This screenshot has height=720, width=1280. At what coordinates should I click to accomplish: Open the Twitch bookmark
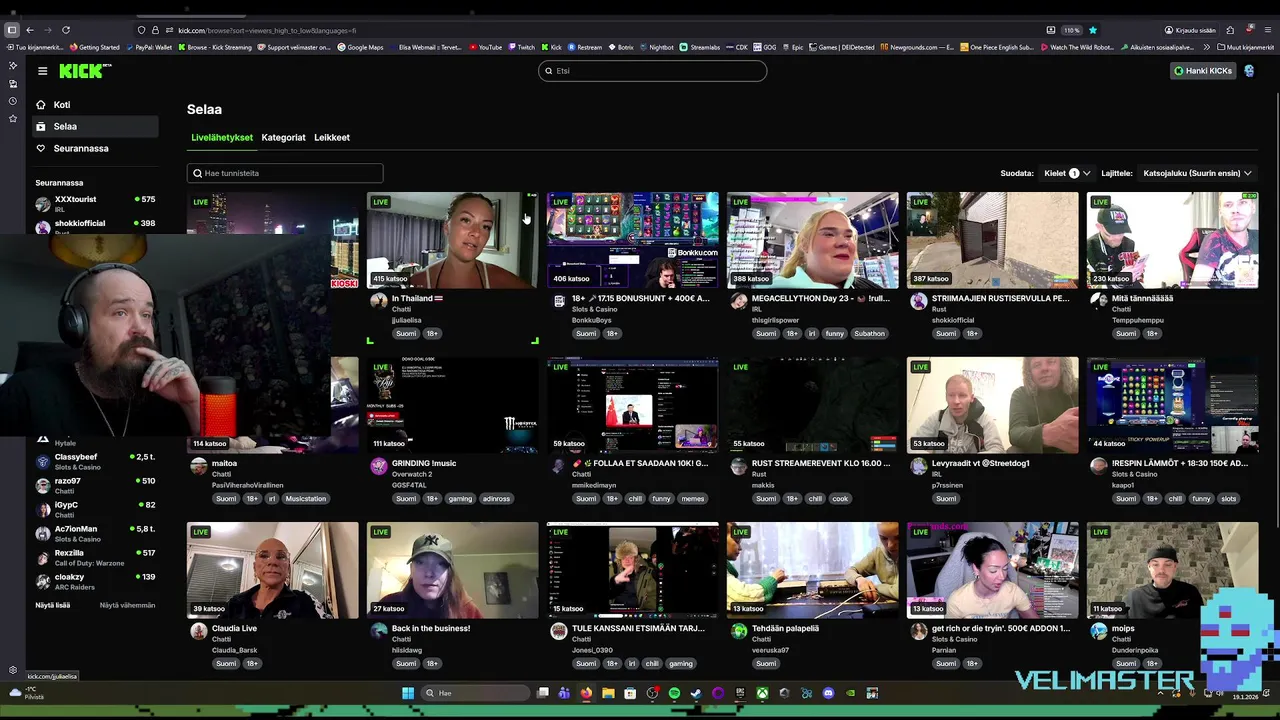click(x=521, y=47)
